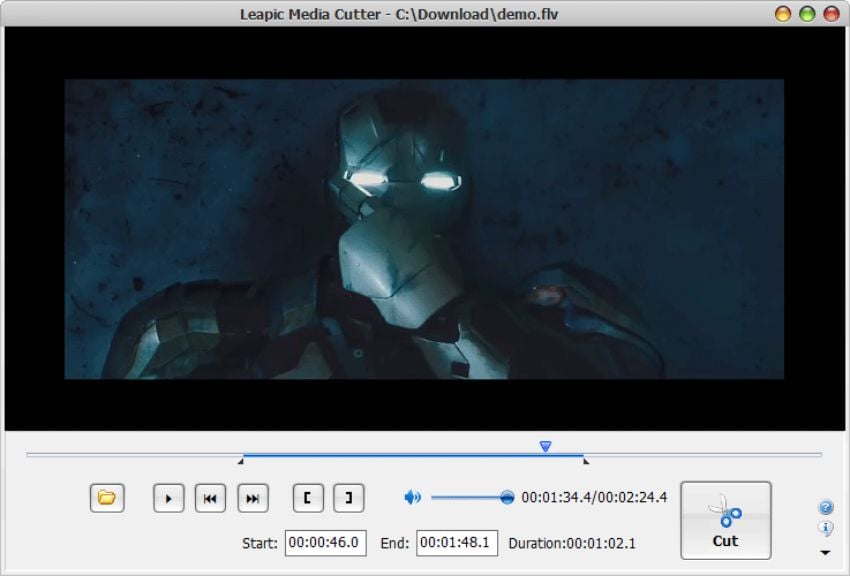The height and width of the screenshot is (576, 850).
Task: Jump to previous frame button
Action: [x=210, y=498]
